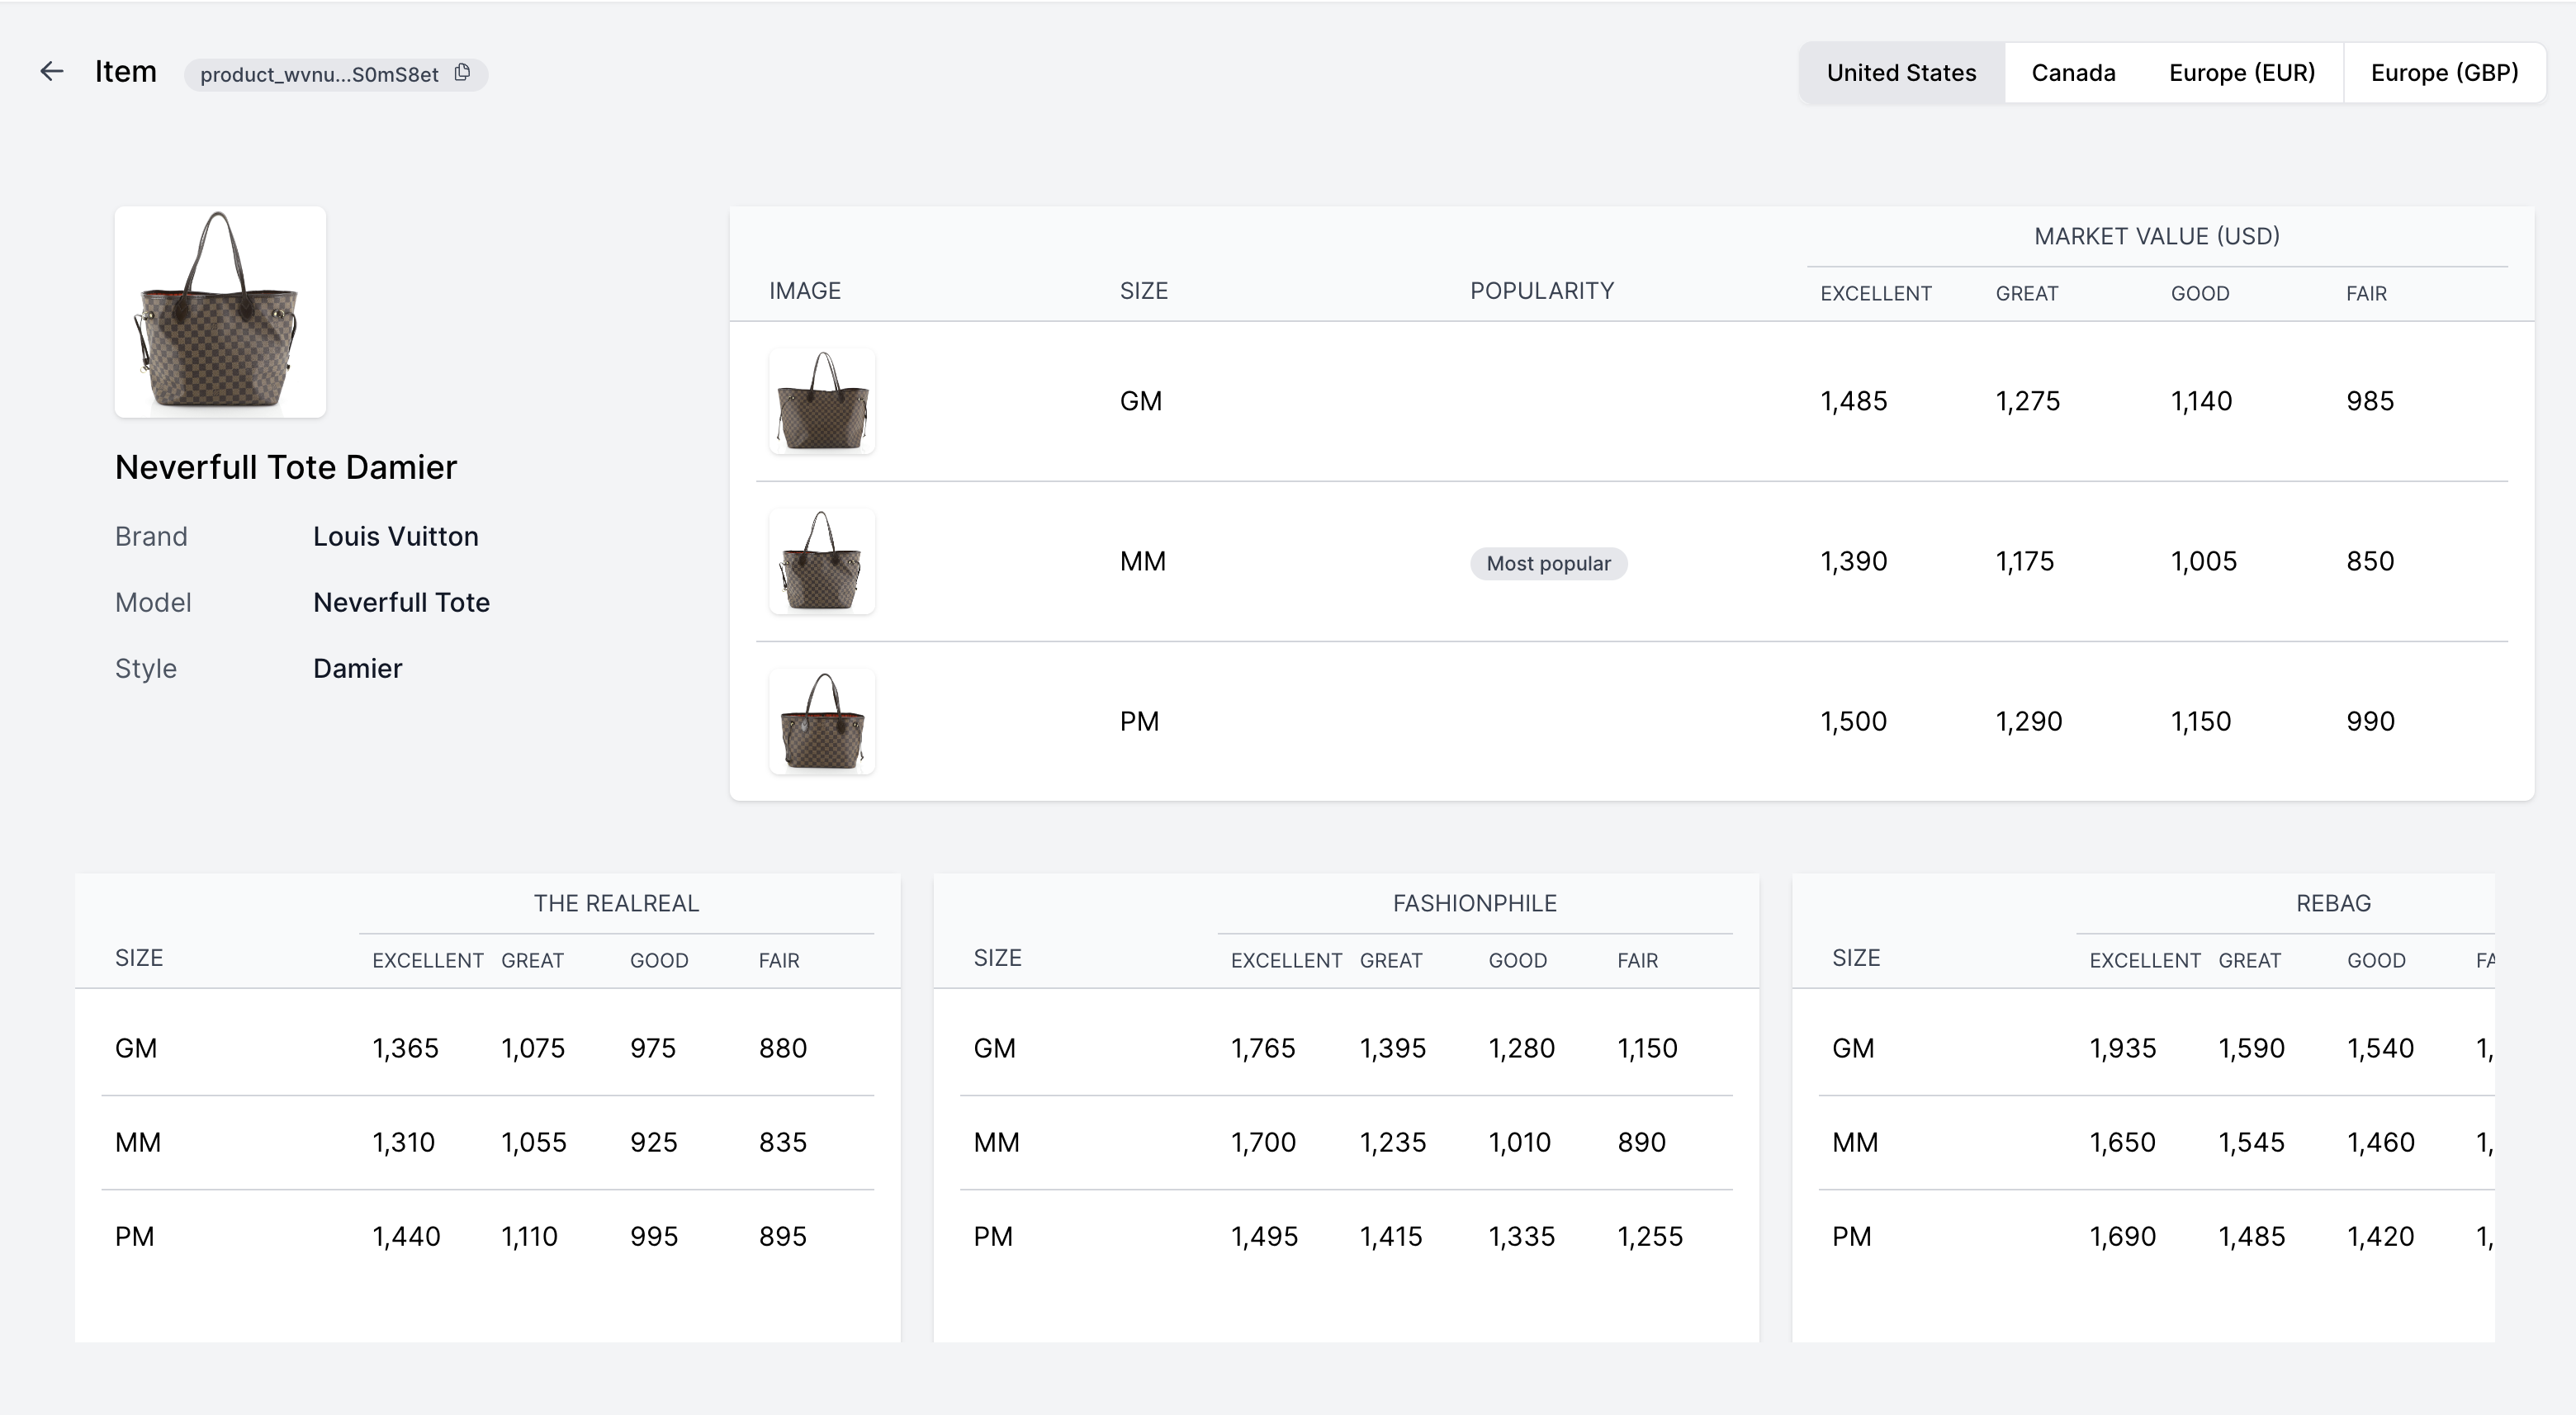Click the Louis Vuitton brand value

(x=395, y=536)
